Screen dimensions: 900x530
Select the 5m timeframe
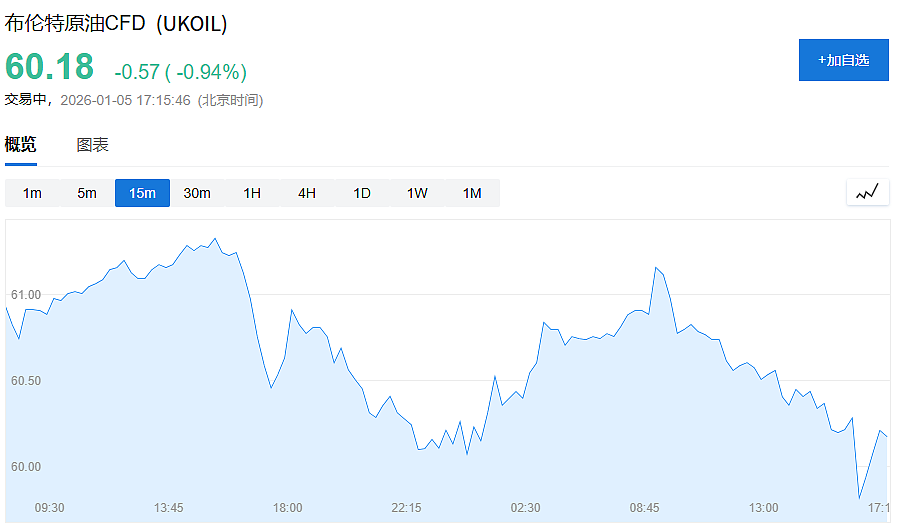[x=87, y=193]
